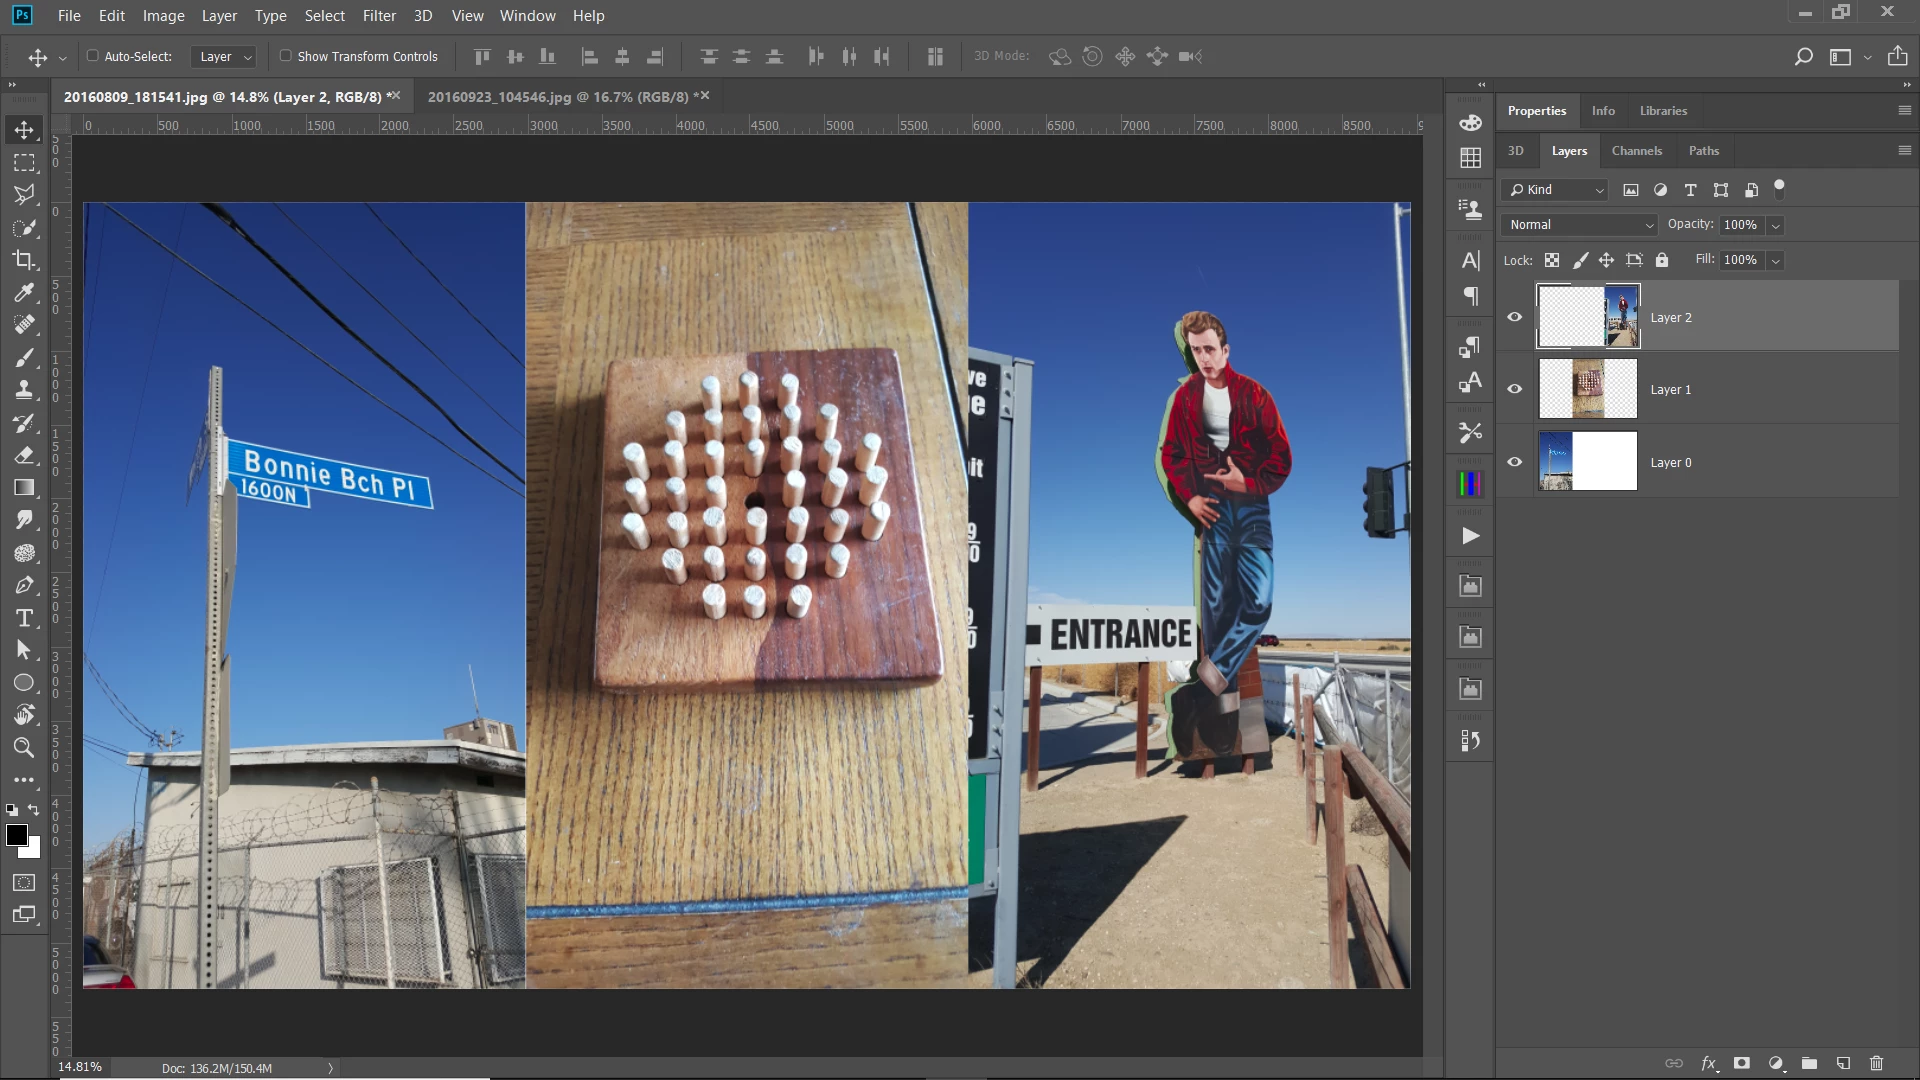
Task: Enable the Auto-Select checkbox
Action: (93, 56)
